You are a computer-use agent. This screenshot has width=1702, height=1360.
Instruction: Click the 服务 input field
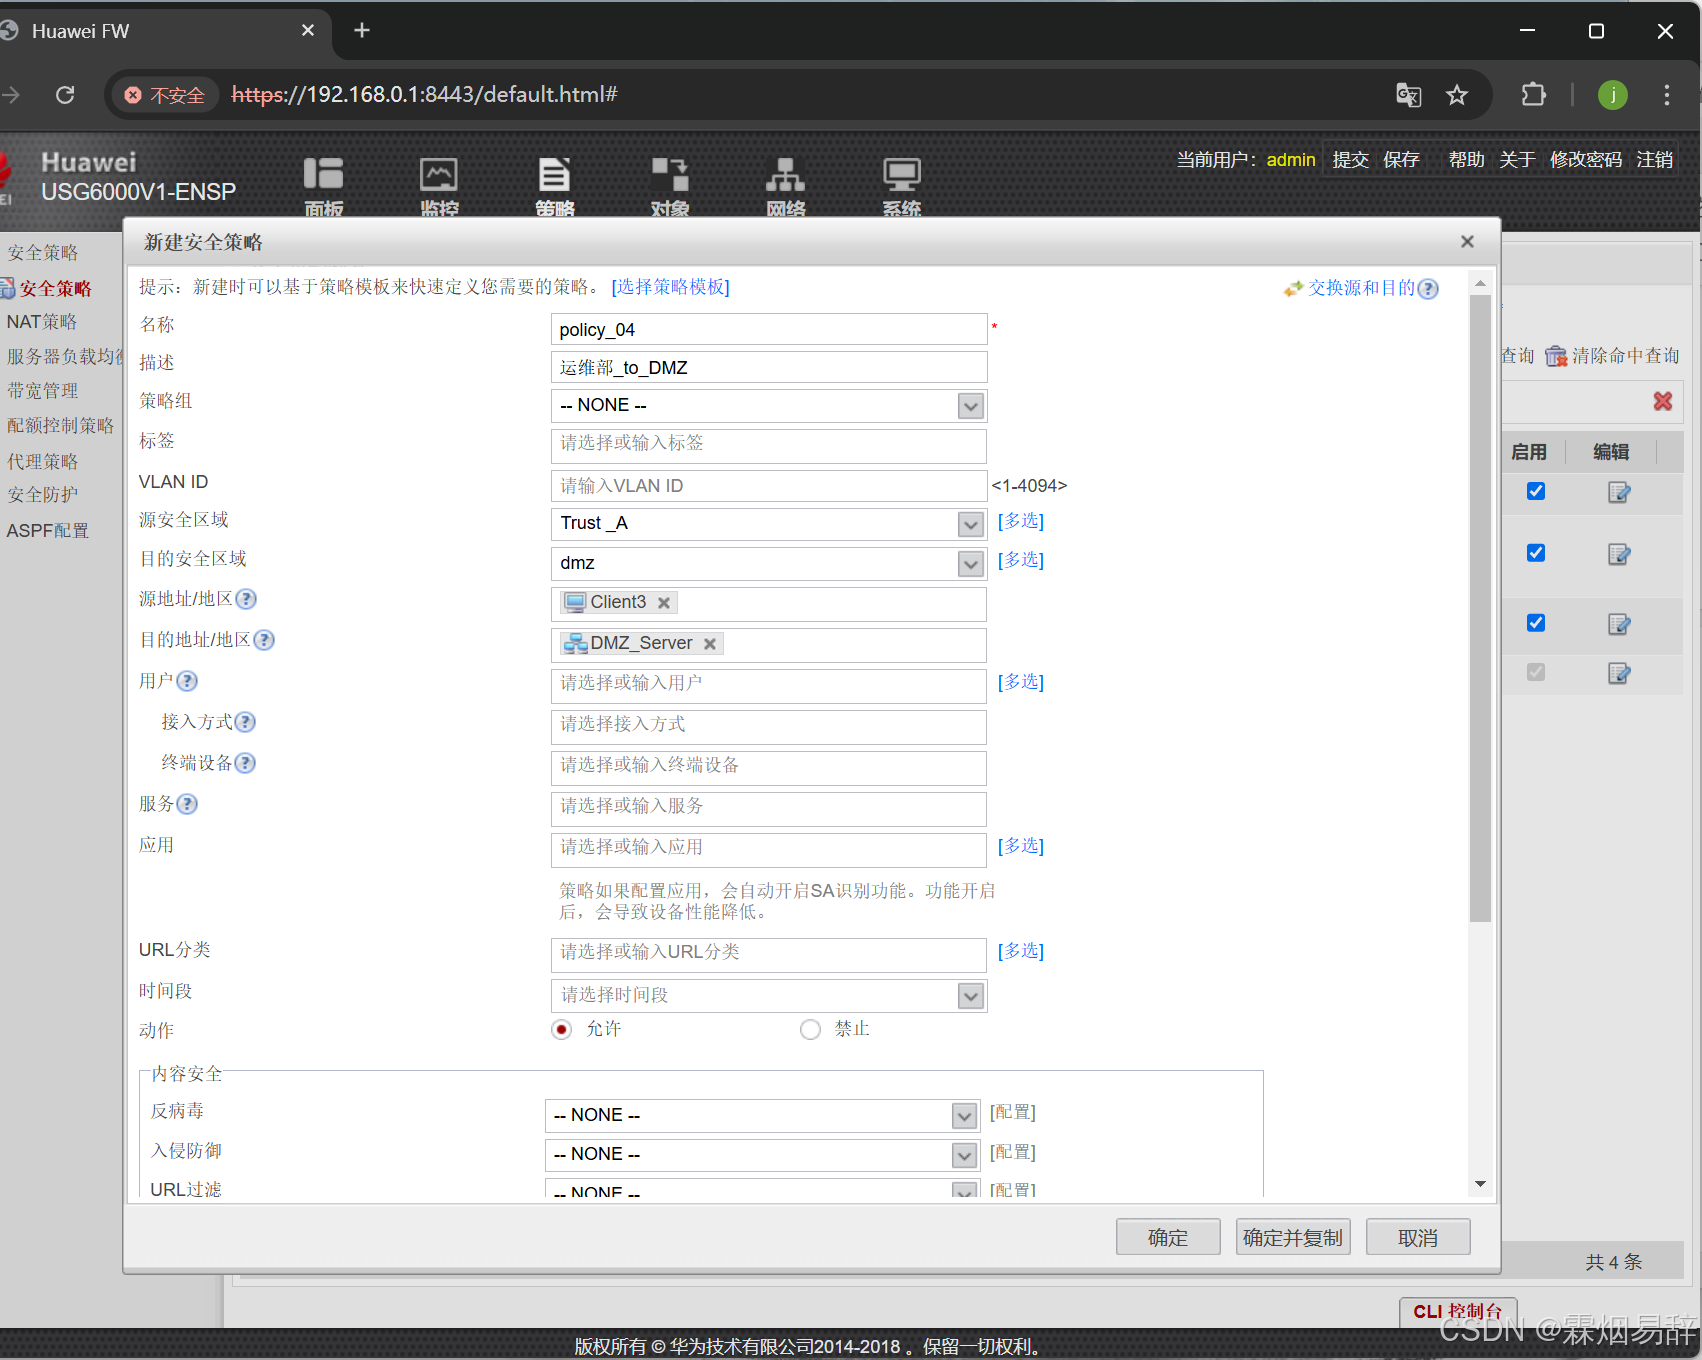tap(769, 809)
